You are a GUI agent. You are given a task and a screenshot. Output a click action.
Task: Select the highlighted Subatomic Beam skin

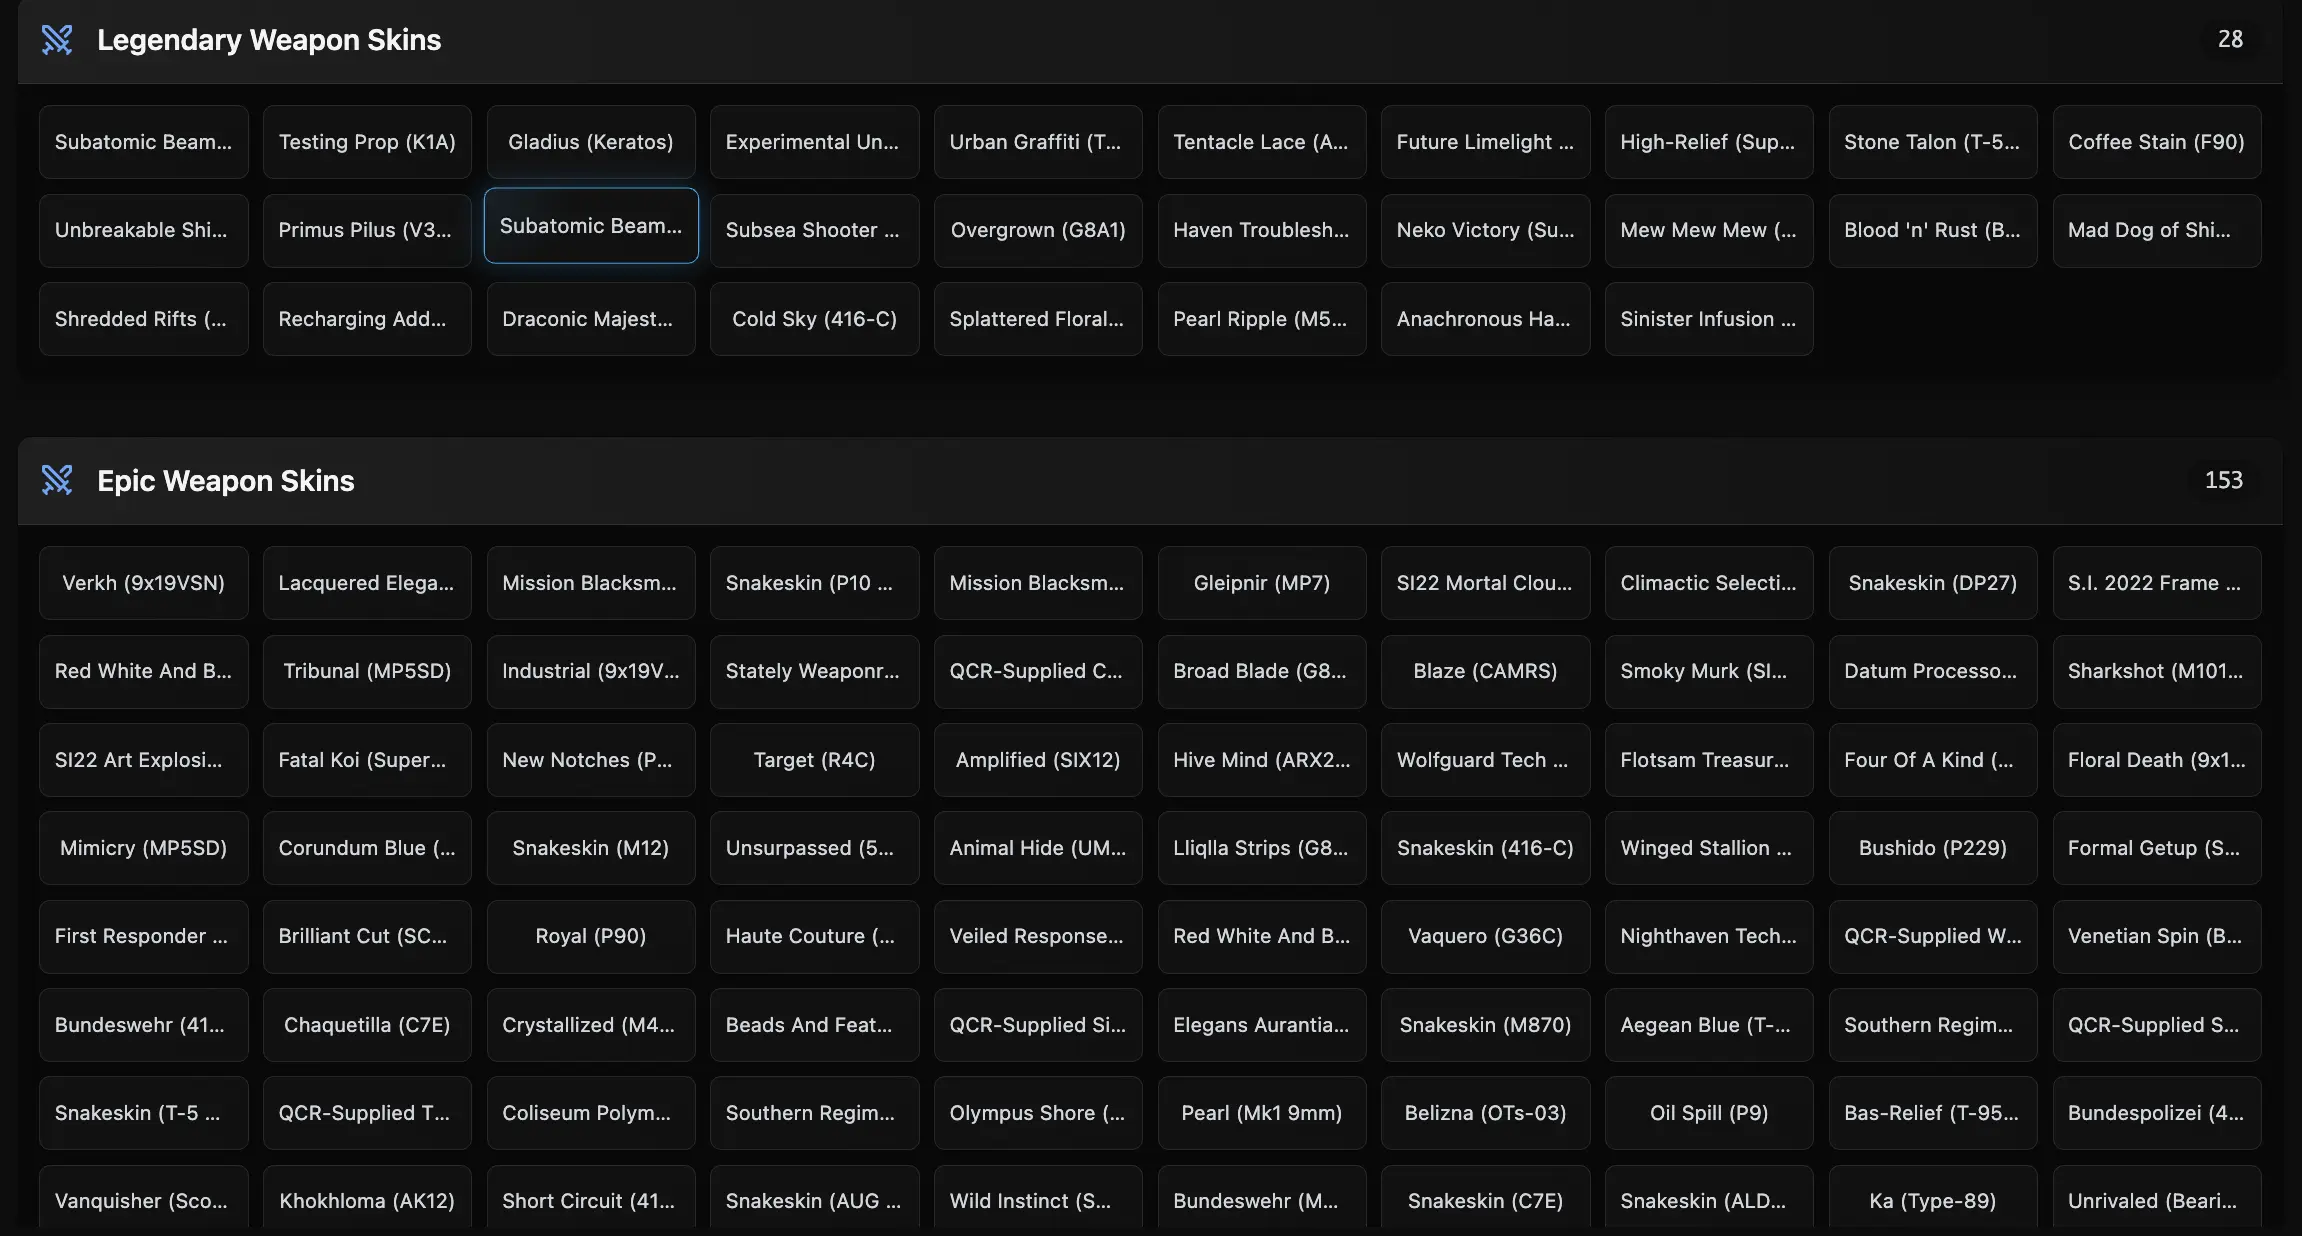[x=591, y=226]
